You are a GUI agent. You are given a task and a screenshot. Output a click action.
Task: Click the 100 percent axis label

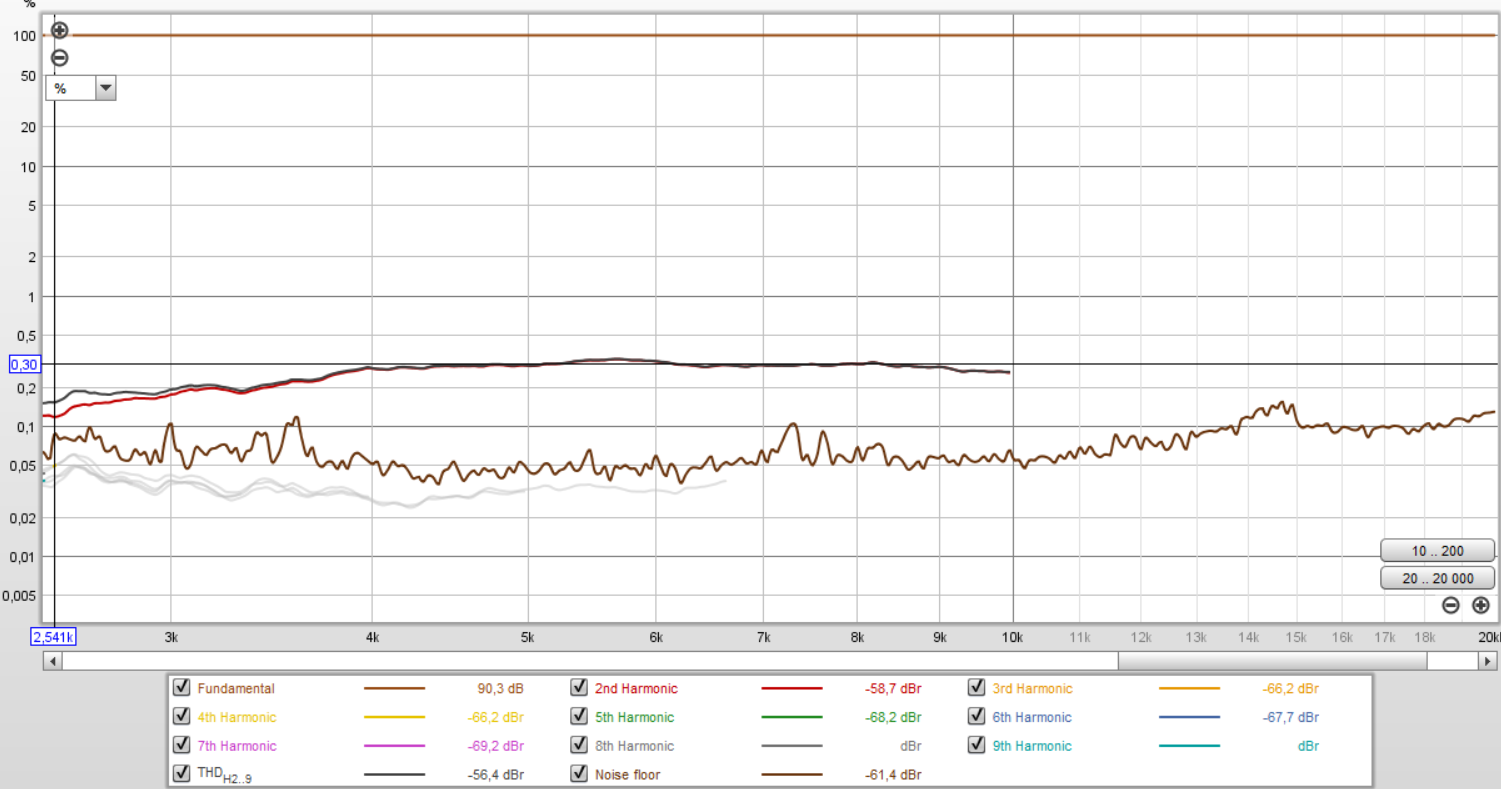pos(25,36)
